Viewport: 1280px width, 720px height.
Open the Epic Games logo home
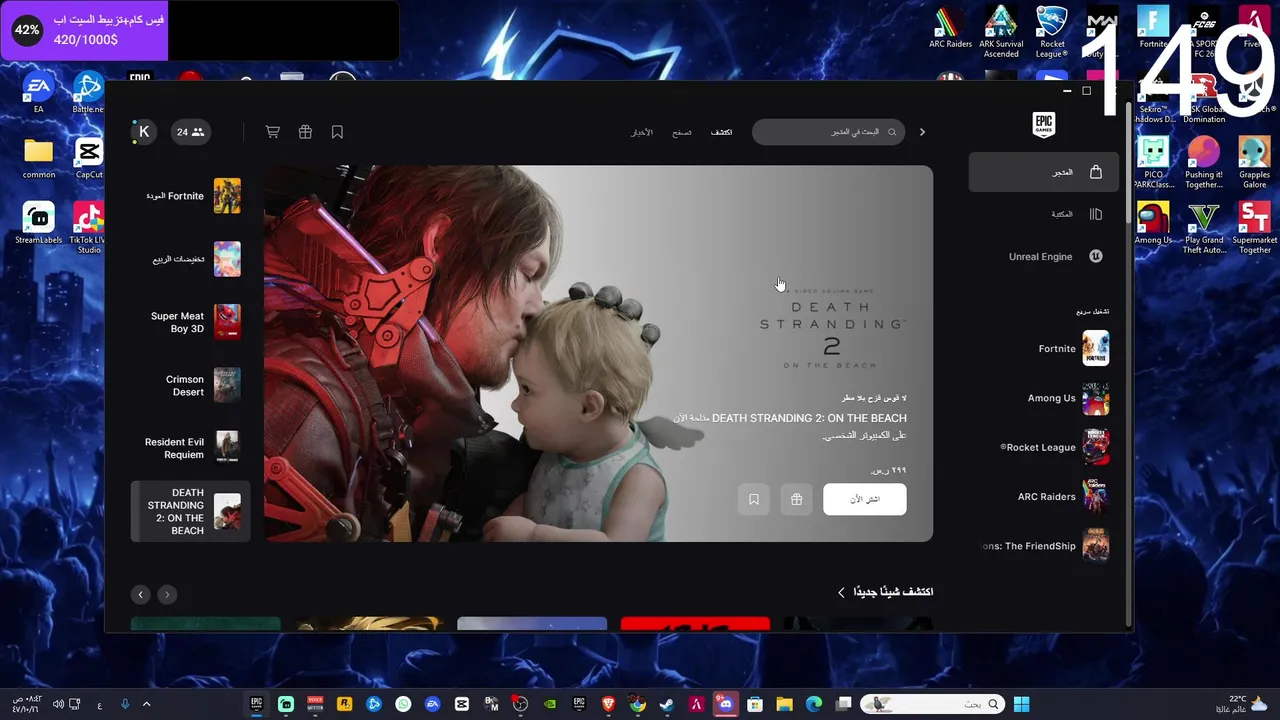pos(1043,124)
